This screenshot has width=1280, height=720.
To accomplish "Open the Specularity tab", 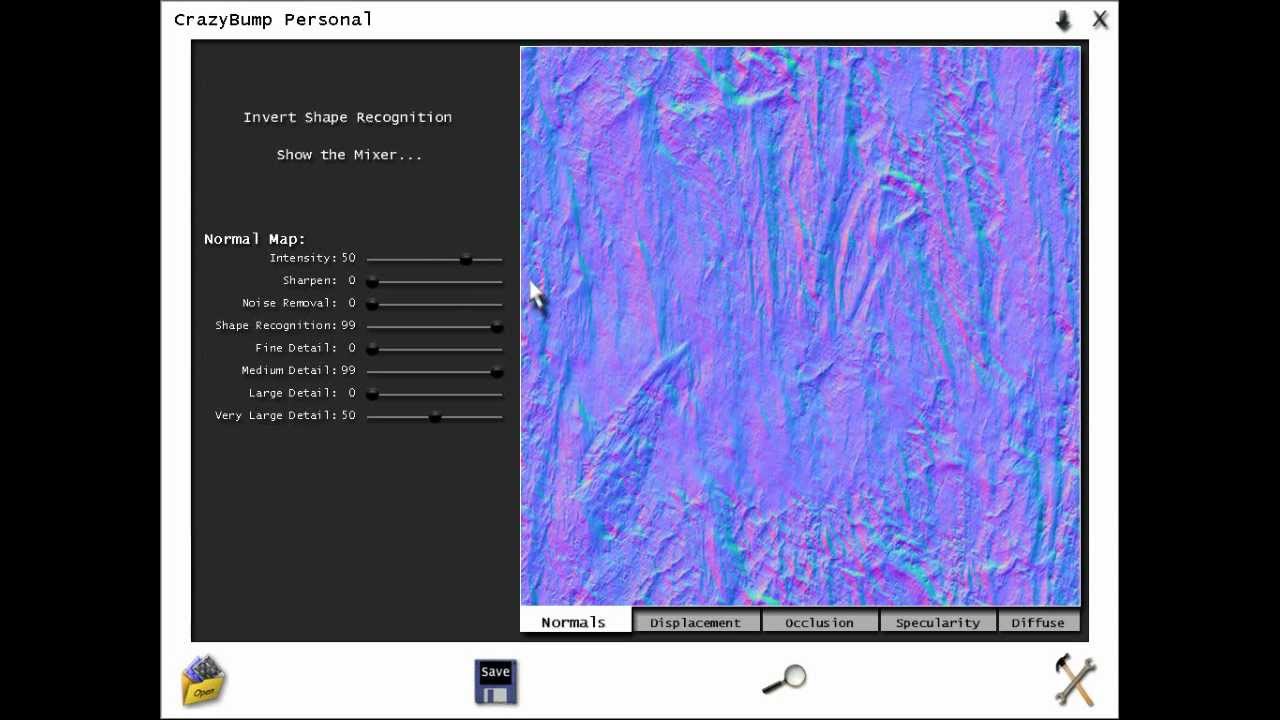I will [937, 622].
